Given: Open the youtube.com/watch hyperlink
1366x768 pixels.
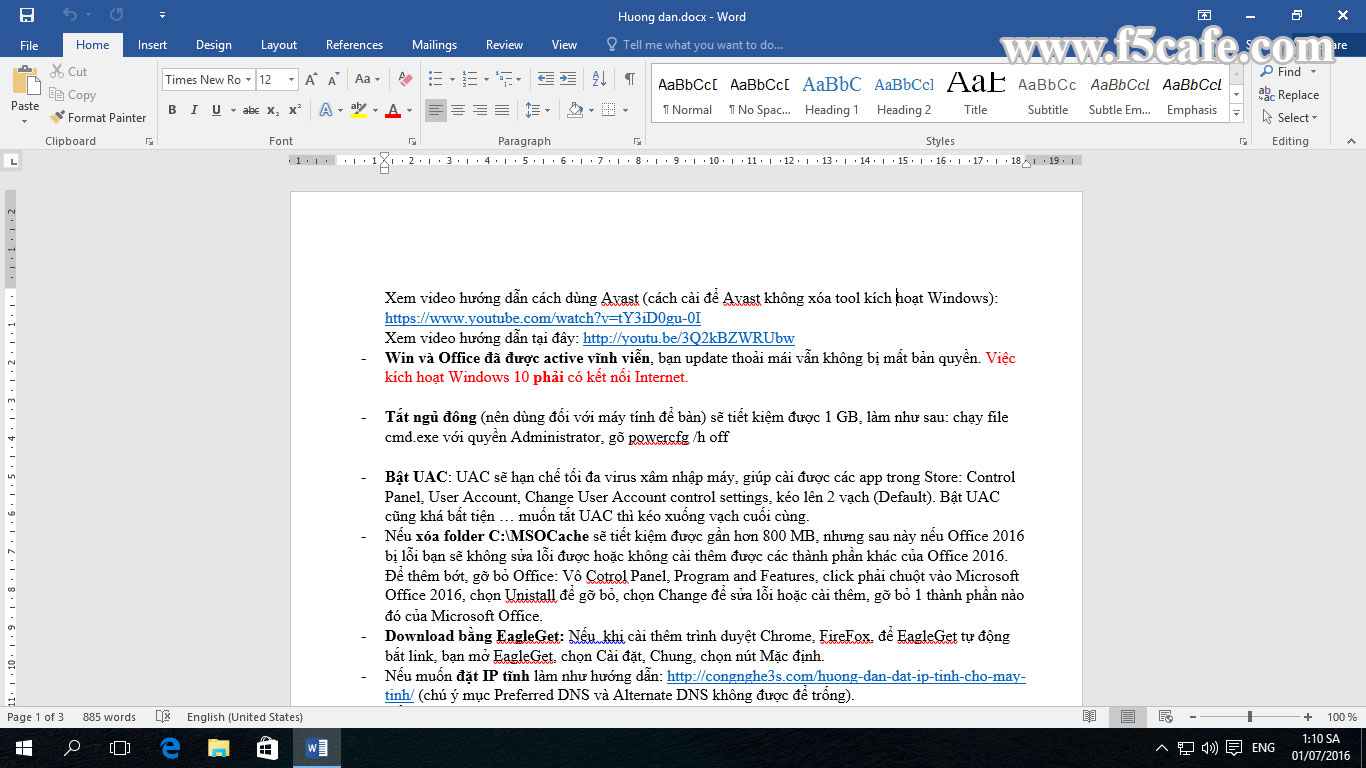Looking at the screenshot, I should pyautogui.click(x=543, y=318).
